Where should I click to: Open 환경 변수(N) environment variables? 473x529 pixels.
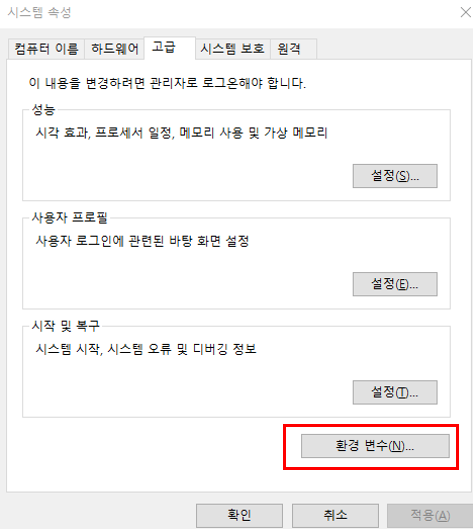coord(375,446)
